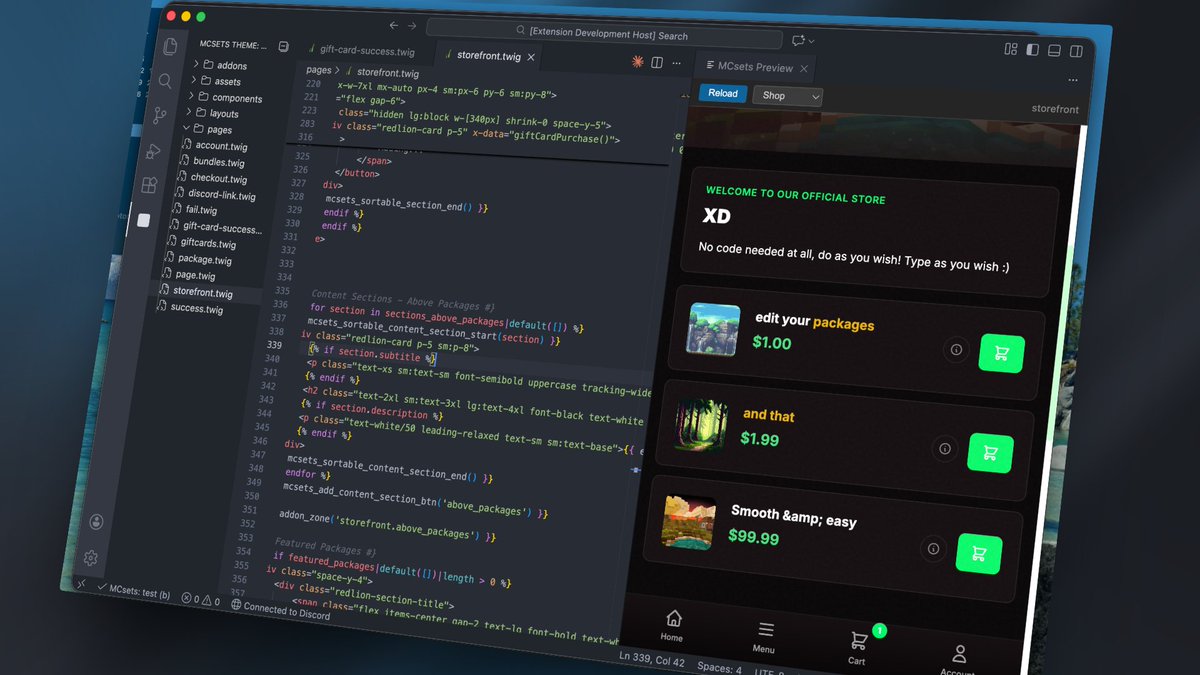Expand the chat icon dropdown chevron
Viewport: 1200px width, 675px height.
tap(811, 41)
